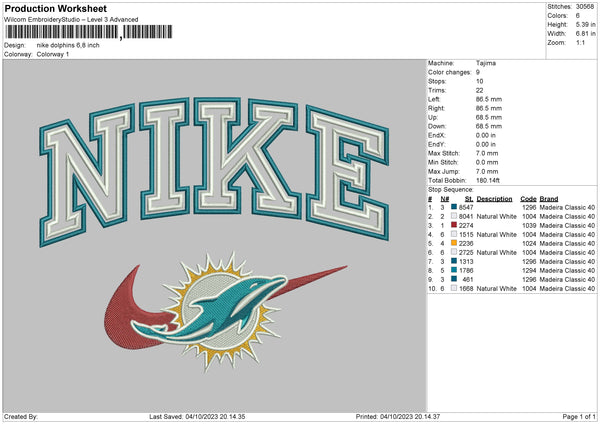Click the white swatch beside 1515
The image size is (600, 424).
(x=454, y=234)
